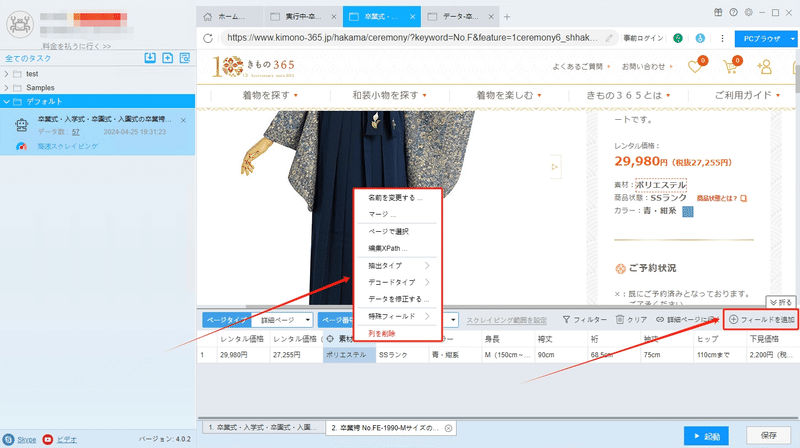This screenshot has width=800, height=448.
Task: Select データを修正する in context menu
Action: (397, 299)
